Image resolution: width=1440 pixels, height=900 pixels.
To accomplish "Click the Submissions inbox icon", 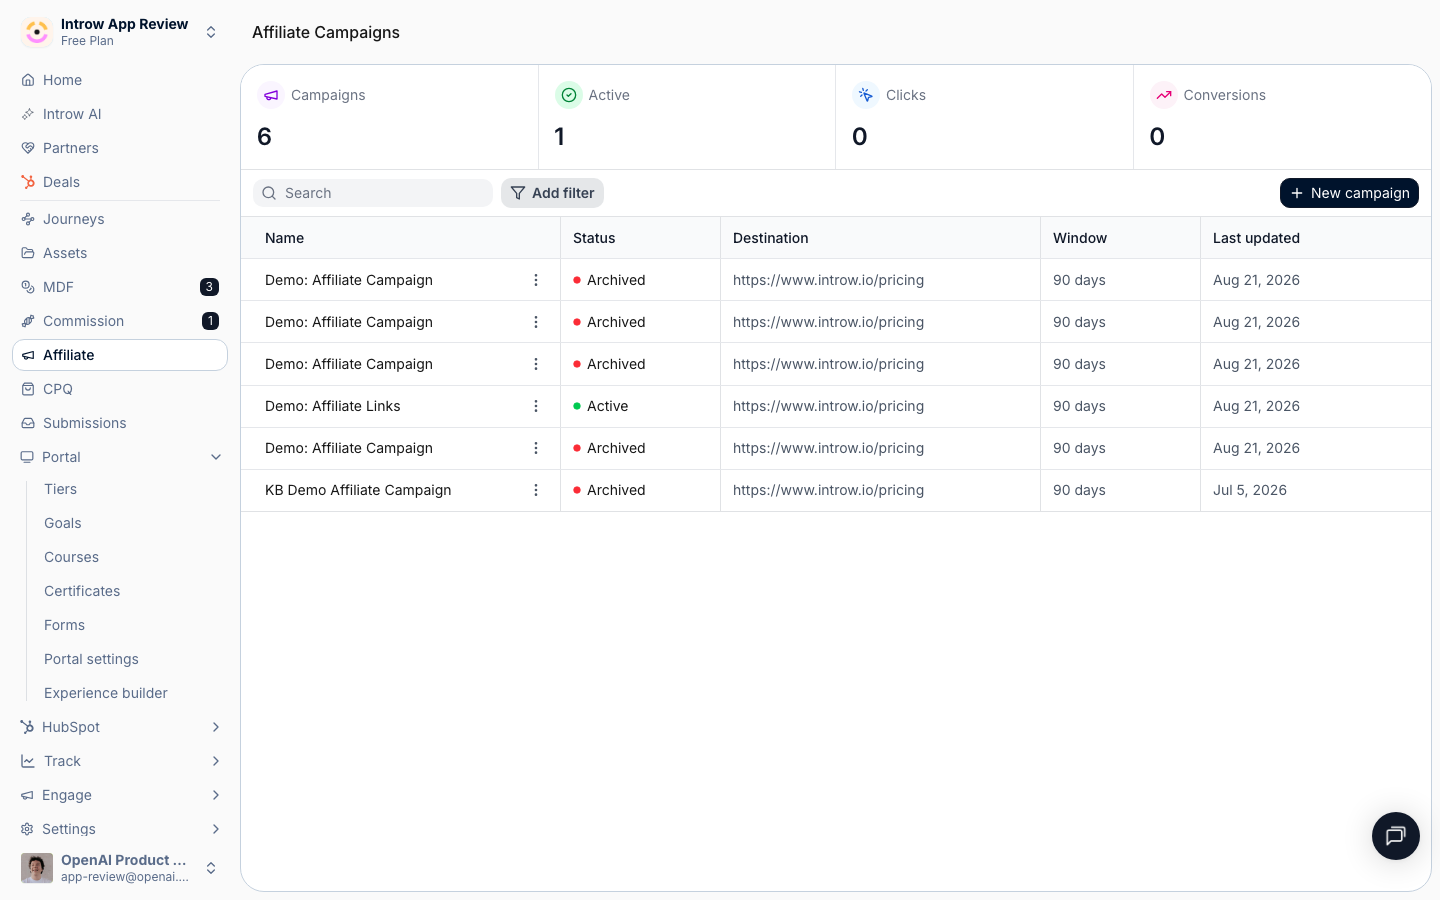I will [x=28, y=423].
